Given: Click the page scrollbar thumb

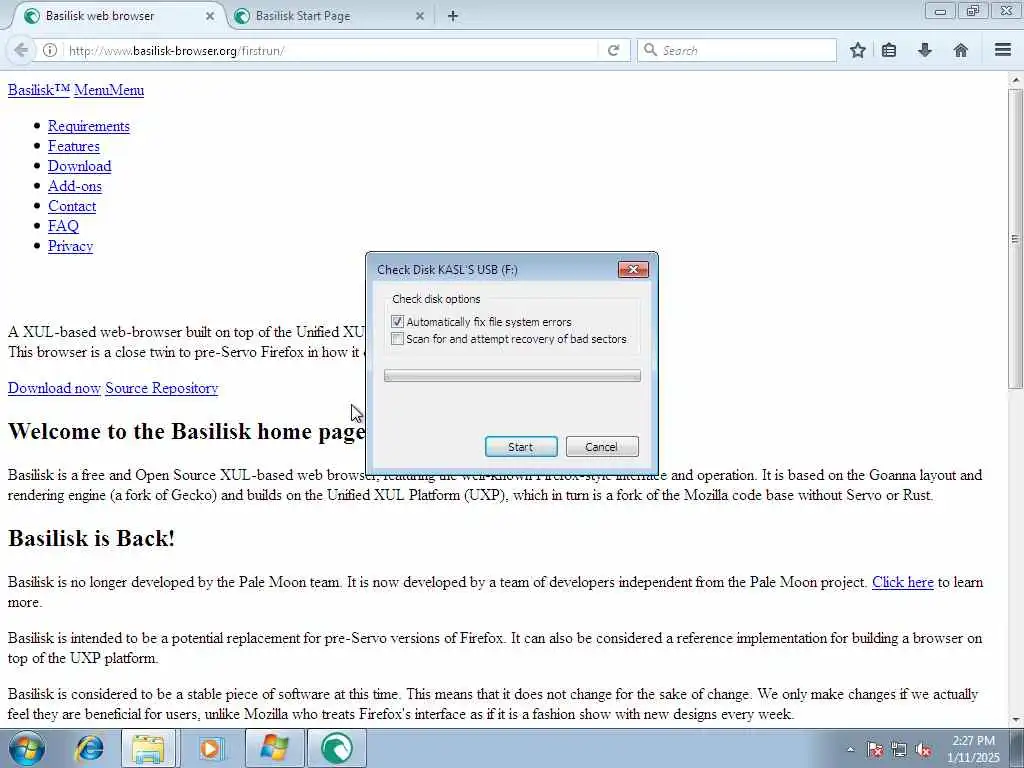Looking at the screenshot, I should click(1015, 238).
